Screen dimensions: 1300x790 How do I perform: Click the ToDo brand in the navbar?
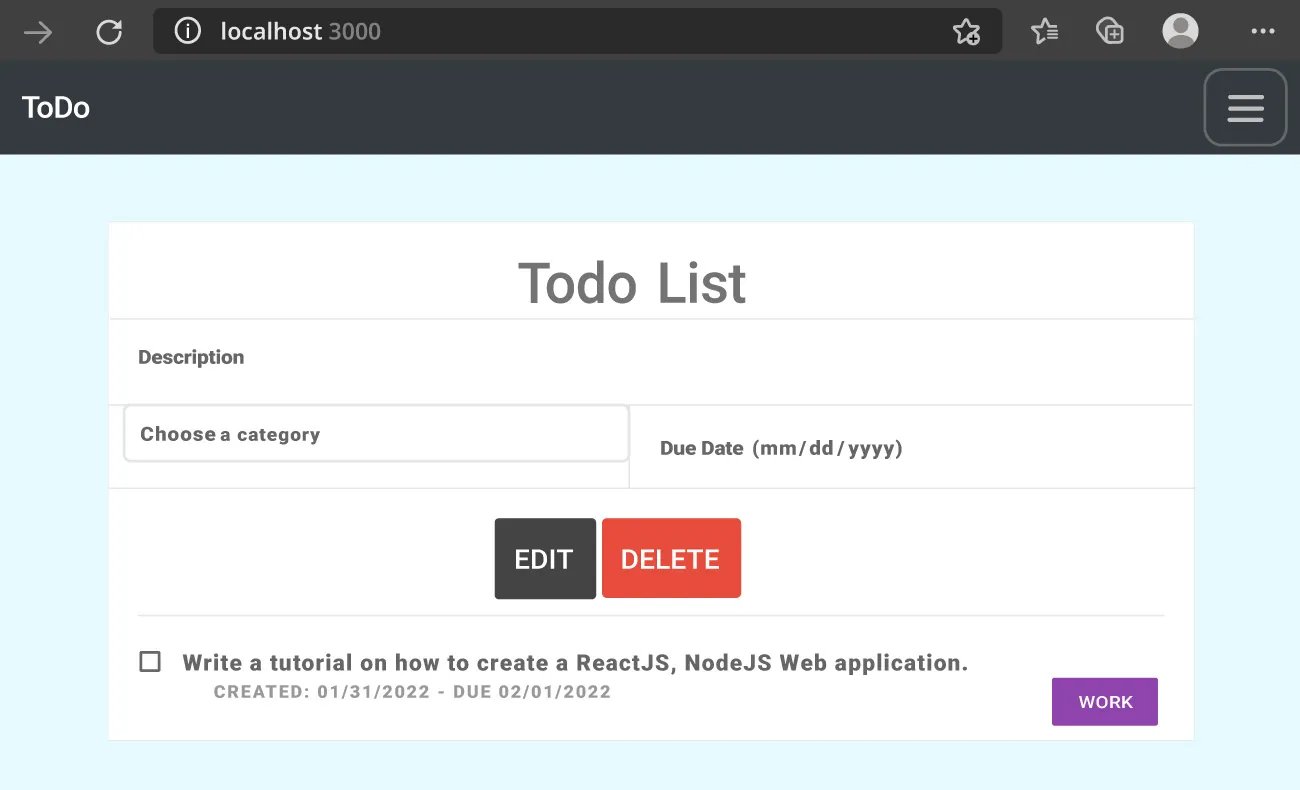point(55,107)
